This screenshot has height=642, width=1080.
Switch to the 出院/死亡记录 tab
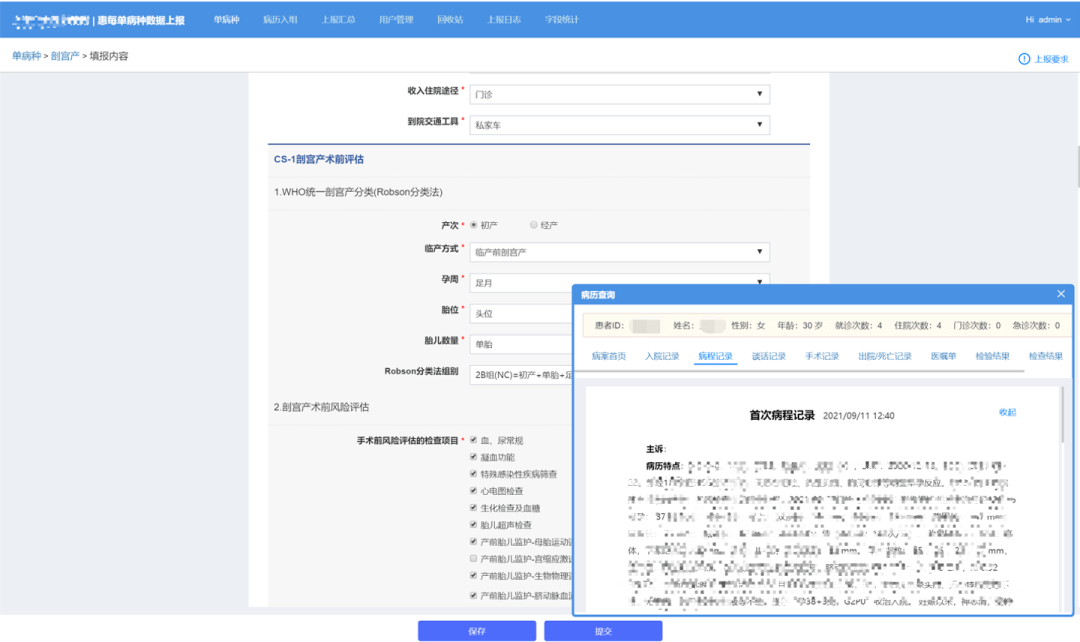pos(884,356)
